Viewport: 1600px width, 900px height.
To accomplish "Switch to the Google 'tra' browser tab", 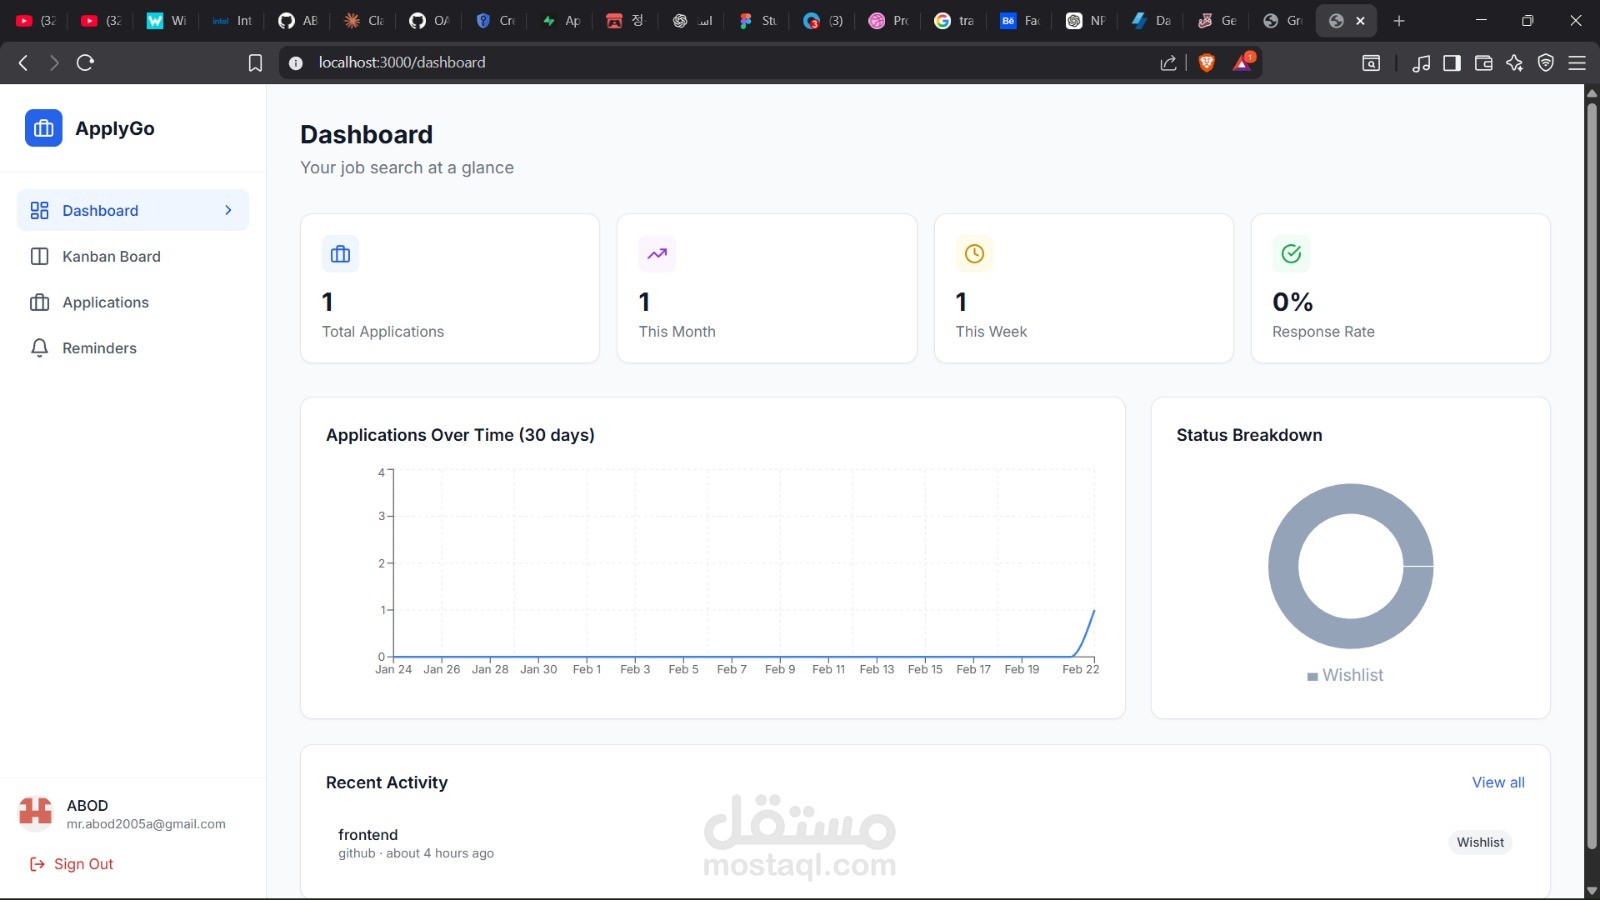I will [954, 20].
